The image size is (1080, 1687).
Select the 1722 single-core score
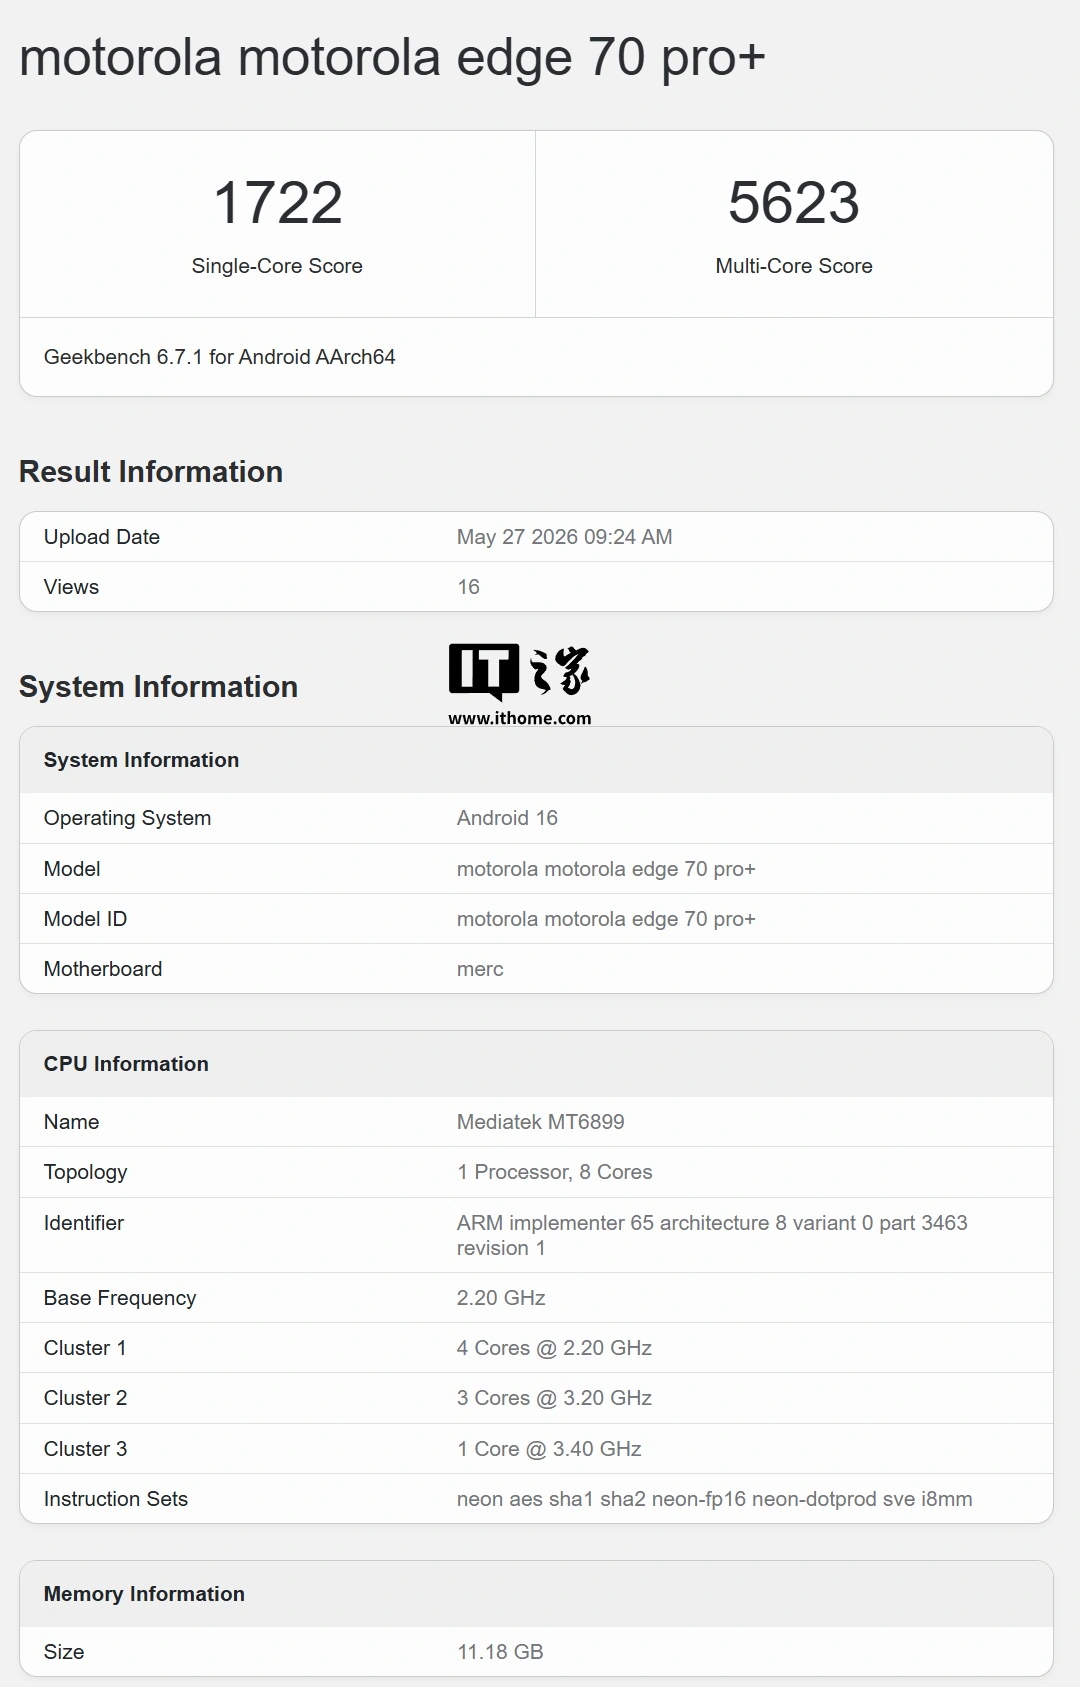click(x=277, y=203)
